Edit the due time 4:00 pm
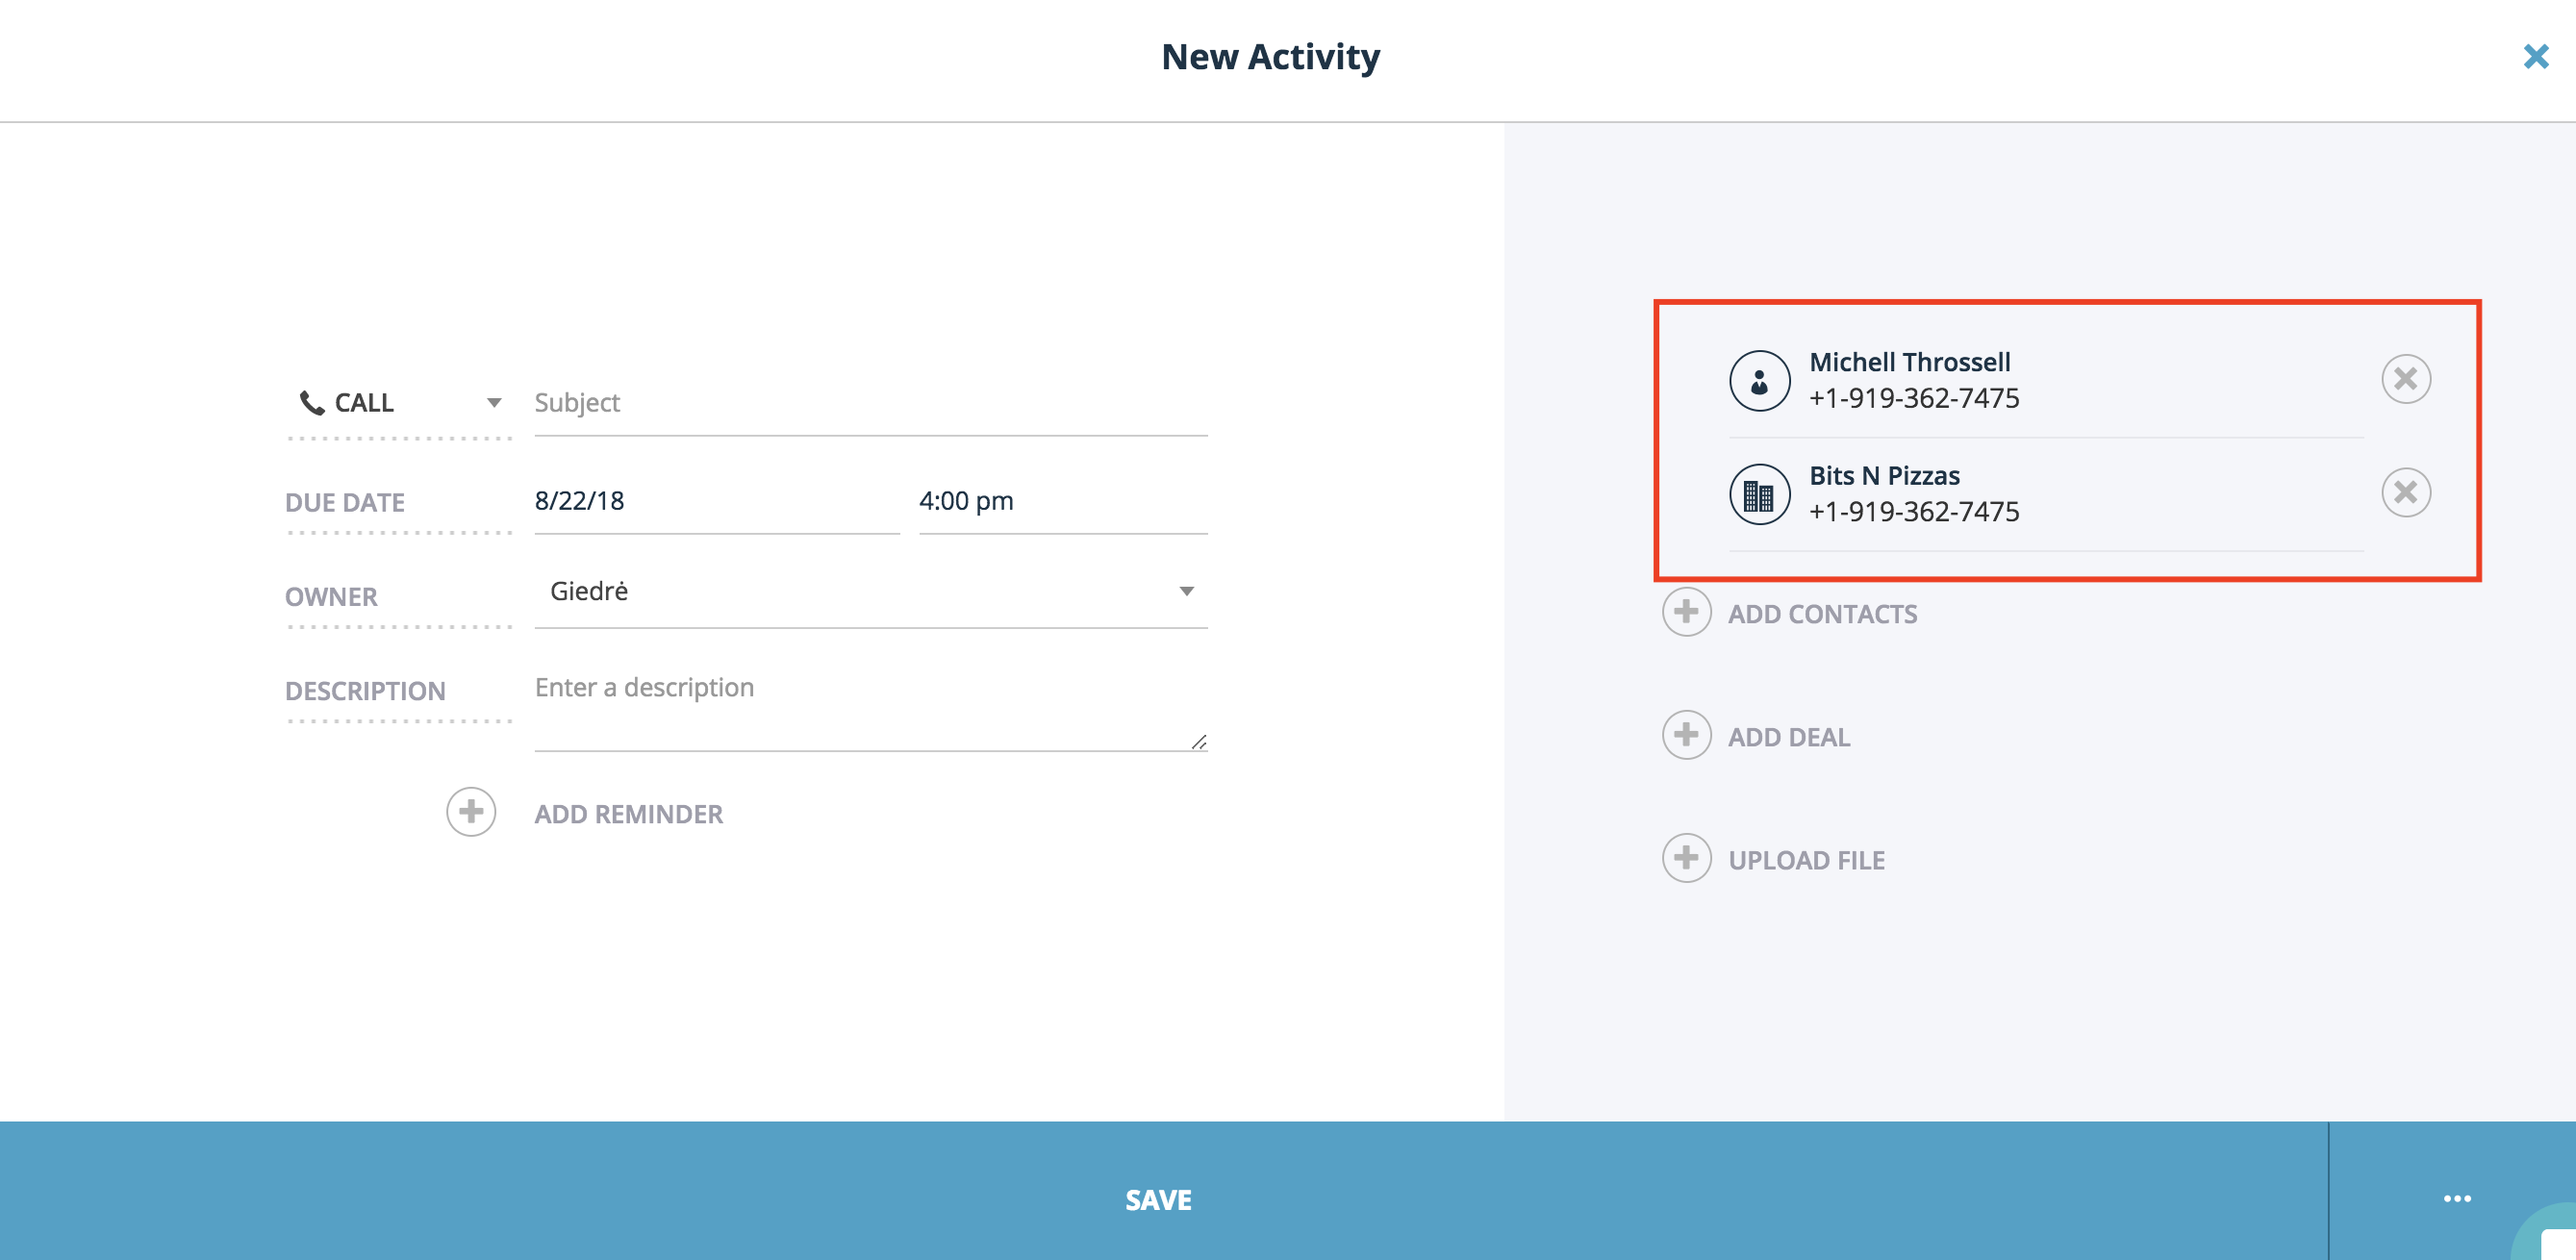Screen dimensions: 2576x1260 [x=1063, y=501]
